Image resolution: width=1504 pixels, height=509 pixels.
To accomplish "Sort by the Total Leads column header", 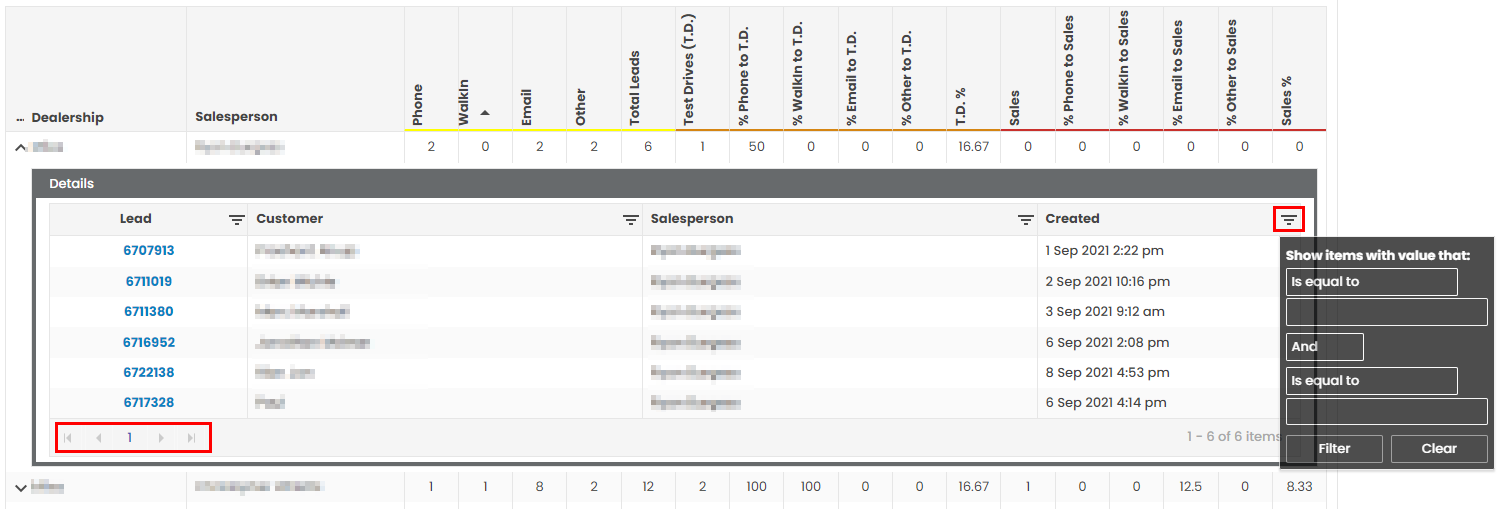I will pos(634,88).
